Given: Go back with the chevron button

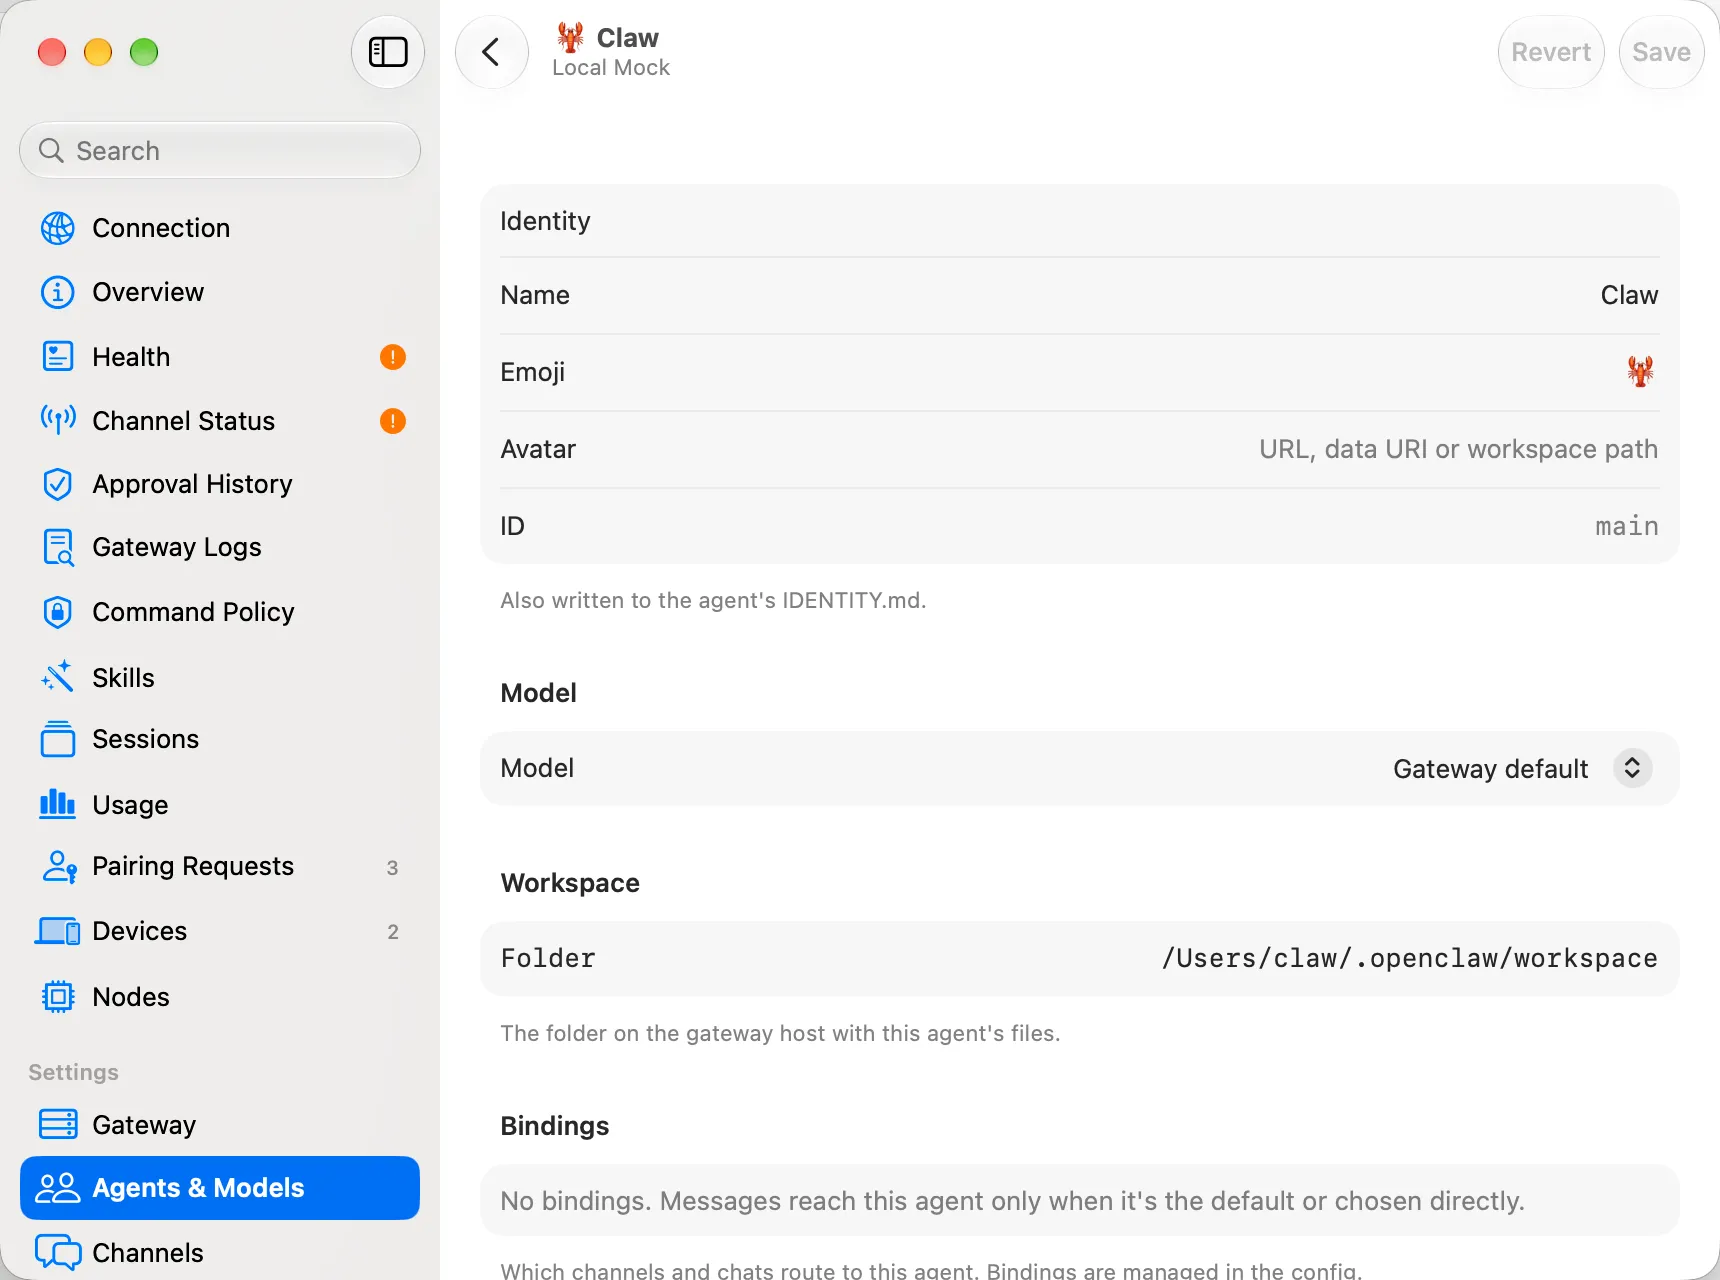Looking at the screenshot, I should click(x=491, y=52).
